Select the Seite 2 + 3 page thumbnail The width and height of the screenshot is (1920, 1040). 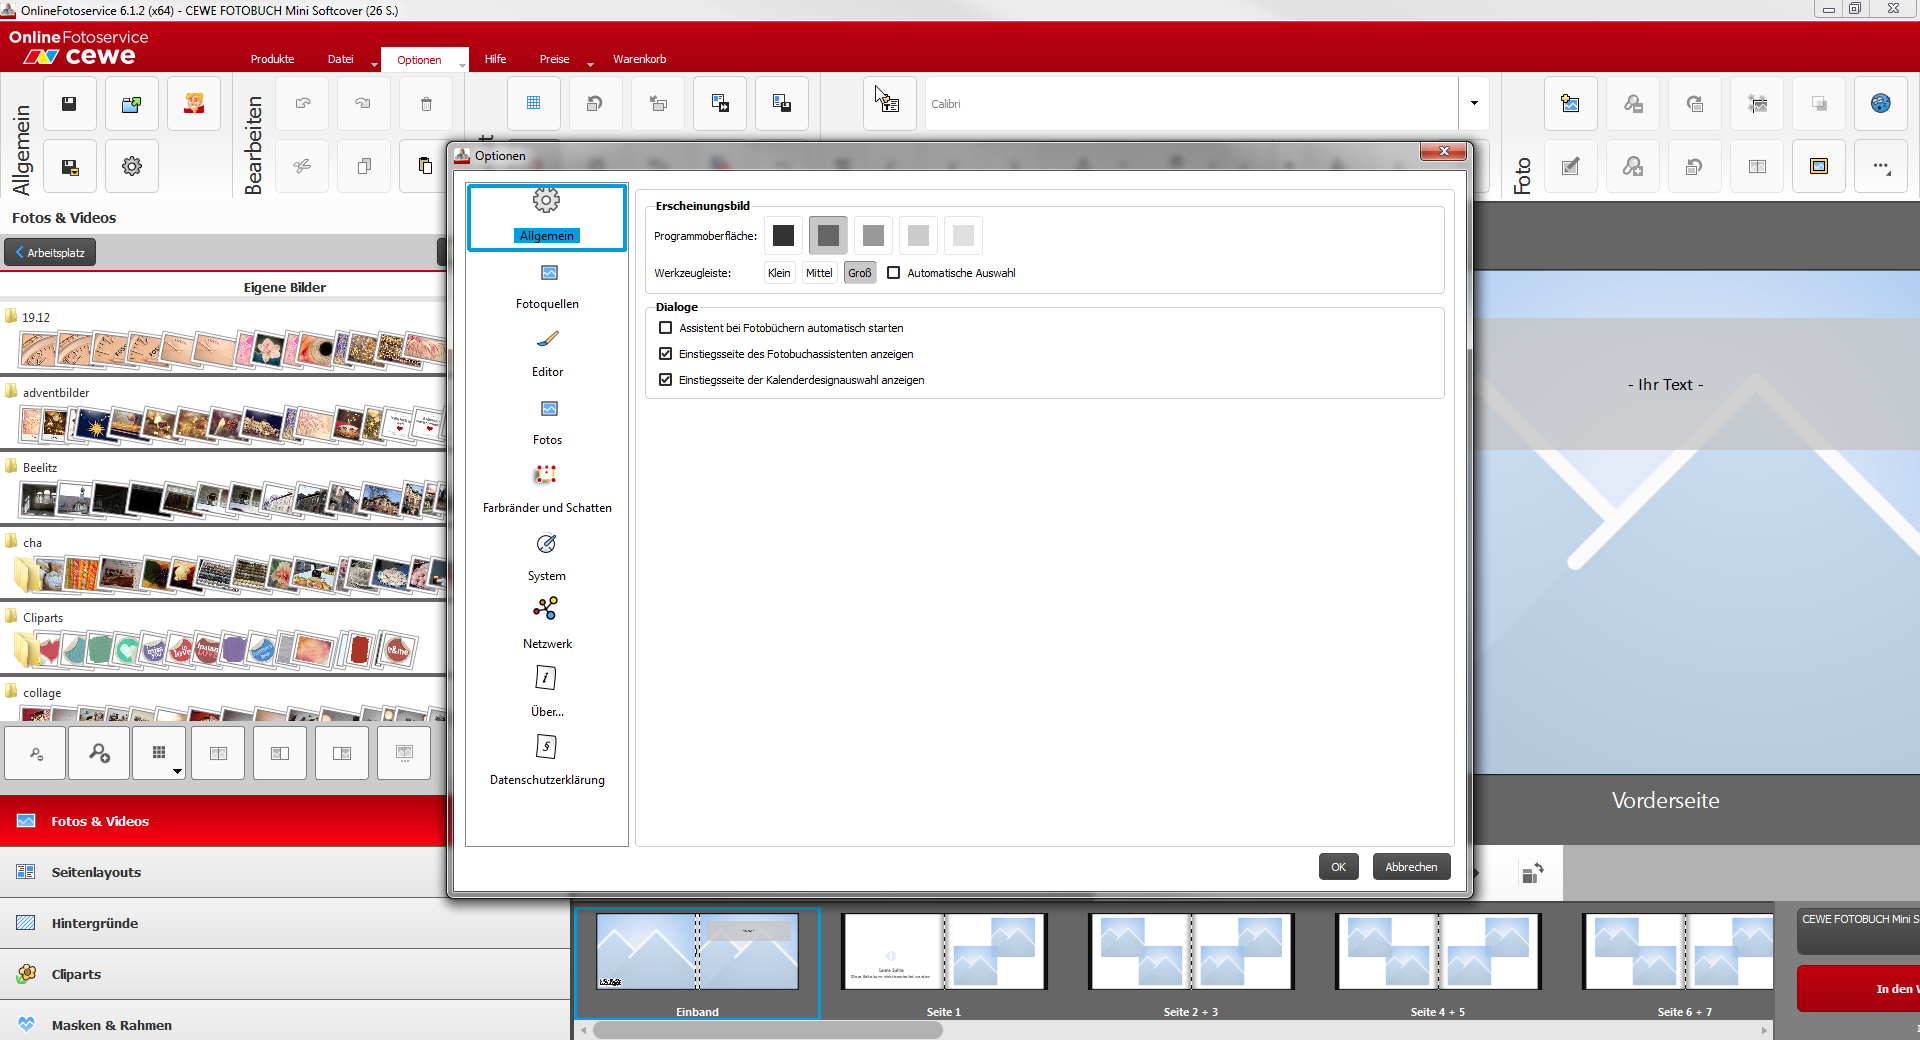tap(1190, 953)
